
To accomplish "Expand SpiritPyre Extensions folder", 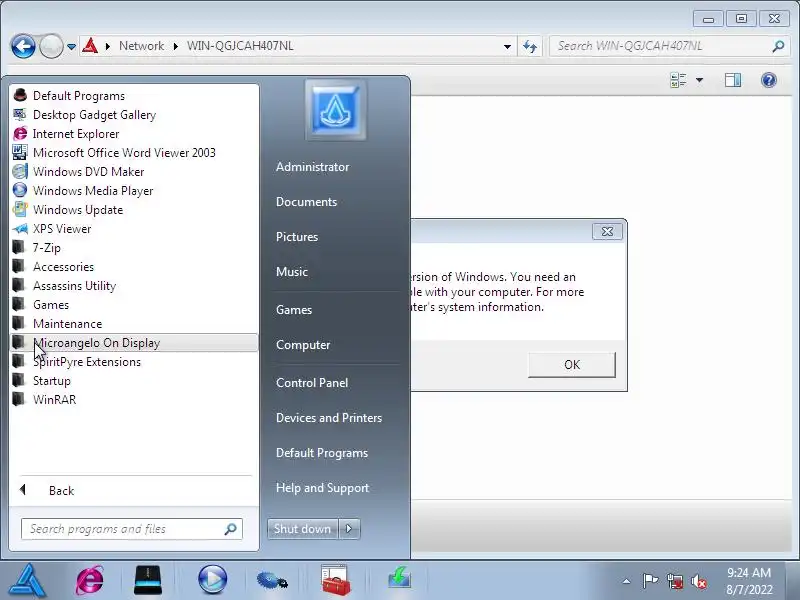I will pyautogui.click(x=134, y=362).
